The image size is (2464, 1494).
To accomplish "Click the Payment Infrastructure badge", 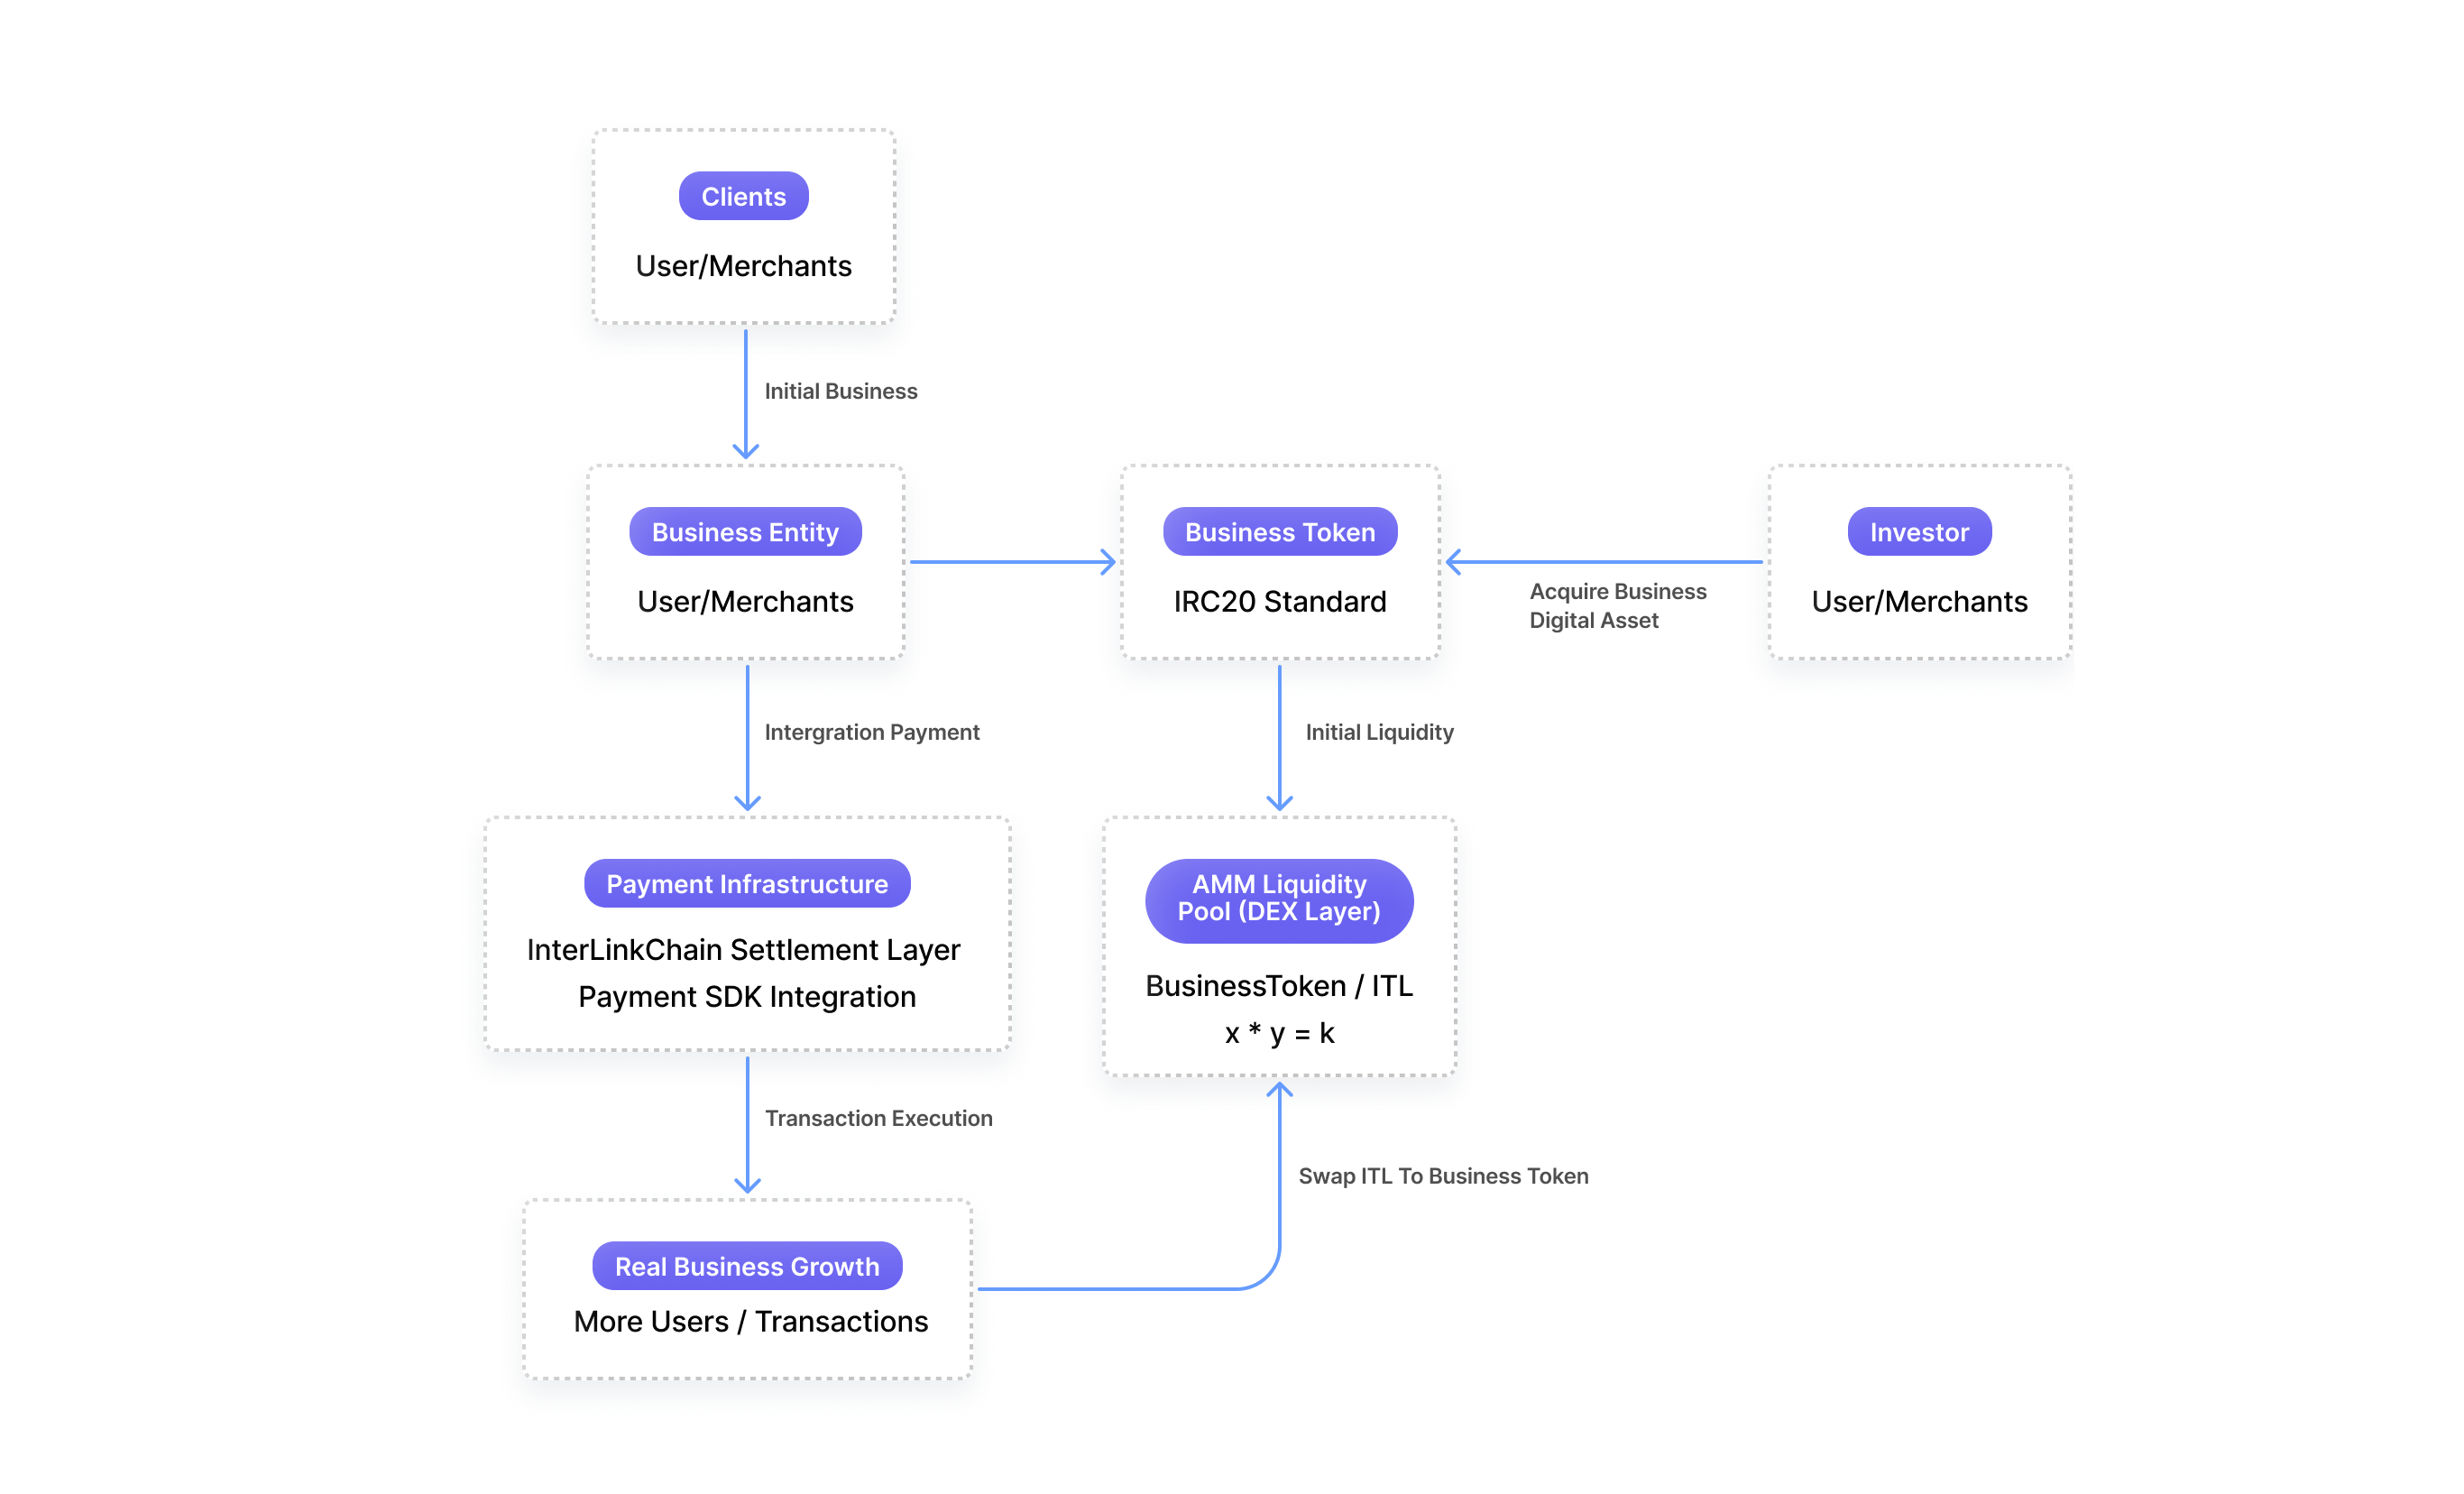I will 747,884.
